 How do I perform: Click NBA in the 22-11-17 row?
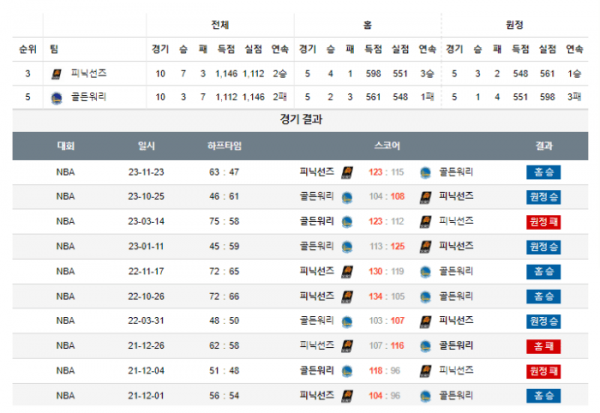pos(65,272)
